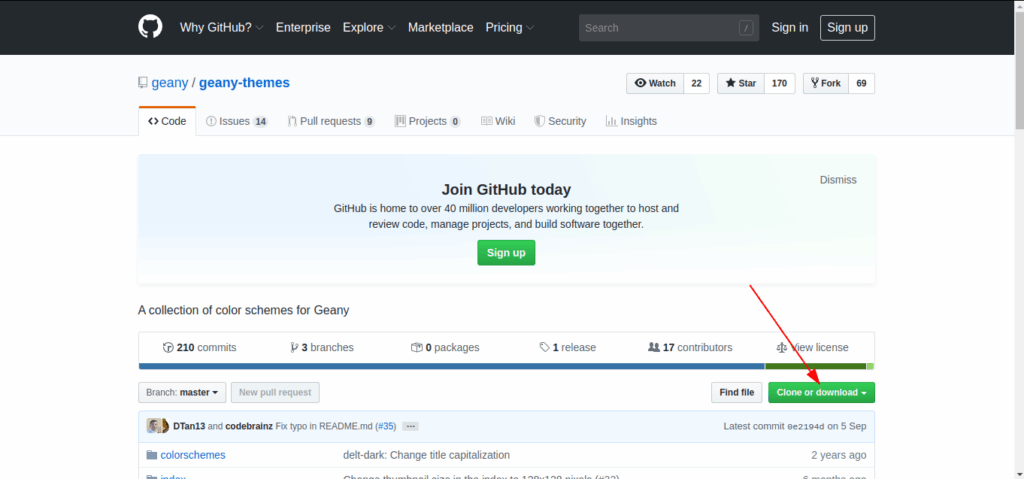Click the Find file button
Image resolution: width=1024 pixels, height=479 pixels.
(x=737, y=392)
